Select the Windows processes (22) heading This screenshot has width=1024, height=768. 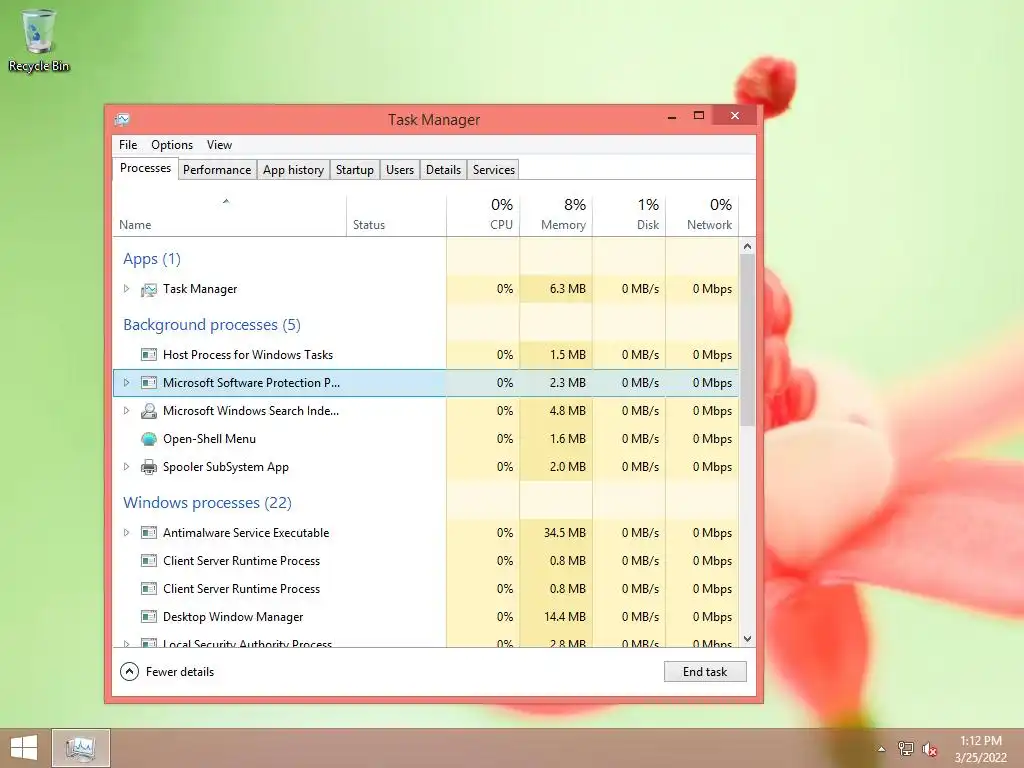tap(208, 503)
